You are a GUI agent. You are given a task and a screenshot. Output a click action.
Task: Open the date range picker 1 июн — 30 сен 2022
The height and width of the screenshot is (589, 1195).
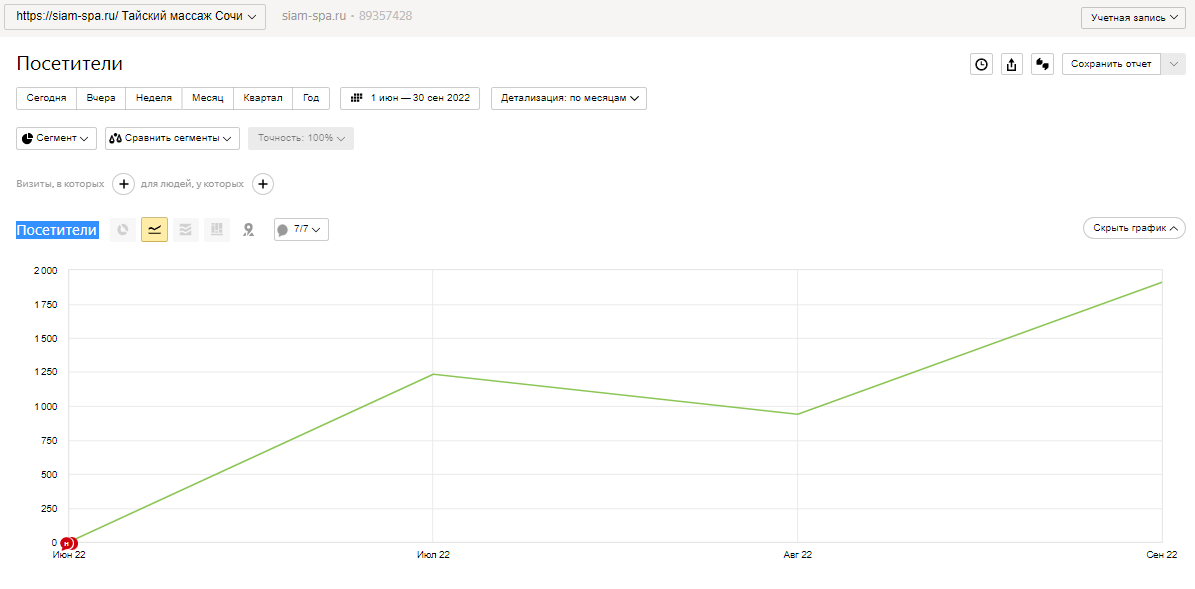coord(410,98)
